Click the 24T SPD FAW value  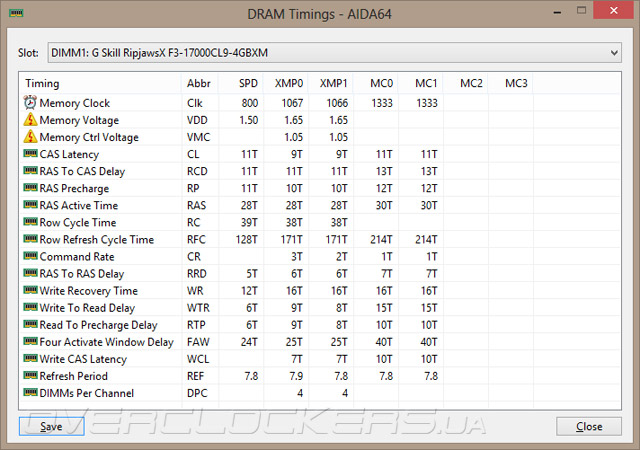(249, 342)
